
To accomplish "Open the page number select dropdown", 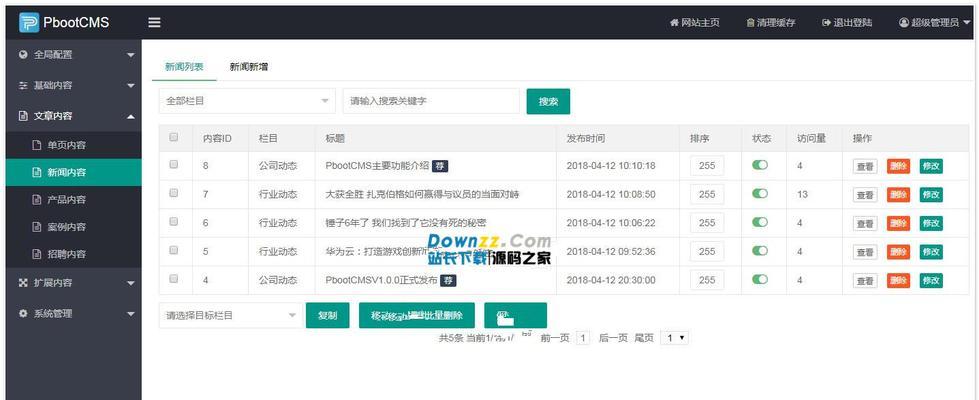I will pyautogui.click(x=674, y=338).
